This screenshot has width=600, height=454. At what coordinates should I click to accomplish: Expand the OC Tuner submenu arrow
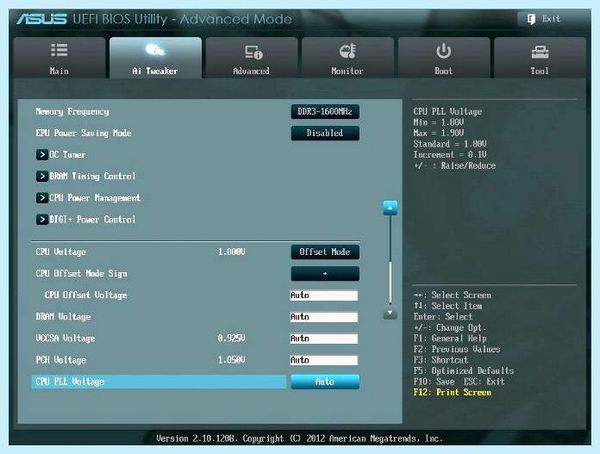click(42, 155)
